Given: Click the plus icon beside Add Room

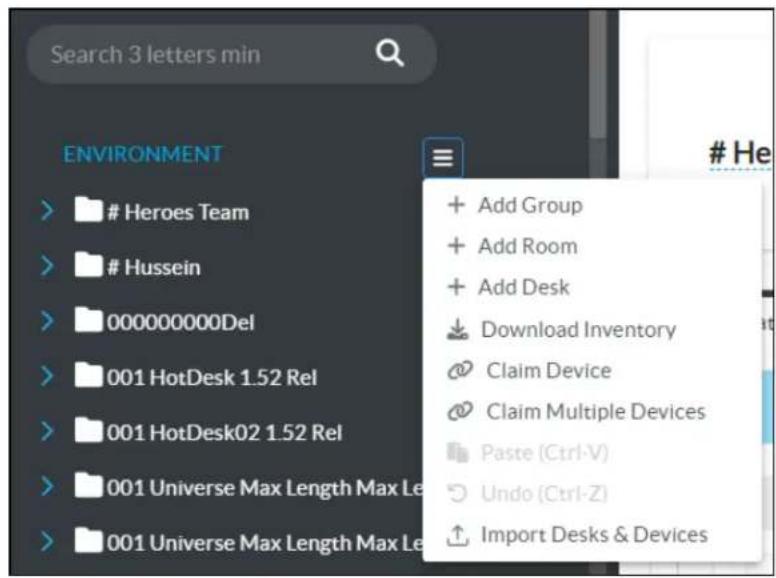Looking at the screenshot, I should 456,246.
